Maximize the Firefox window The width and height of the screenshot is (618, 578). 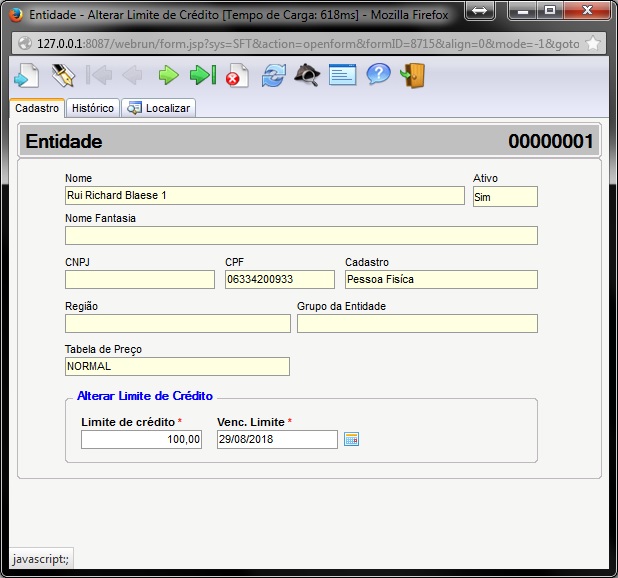550,10
